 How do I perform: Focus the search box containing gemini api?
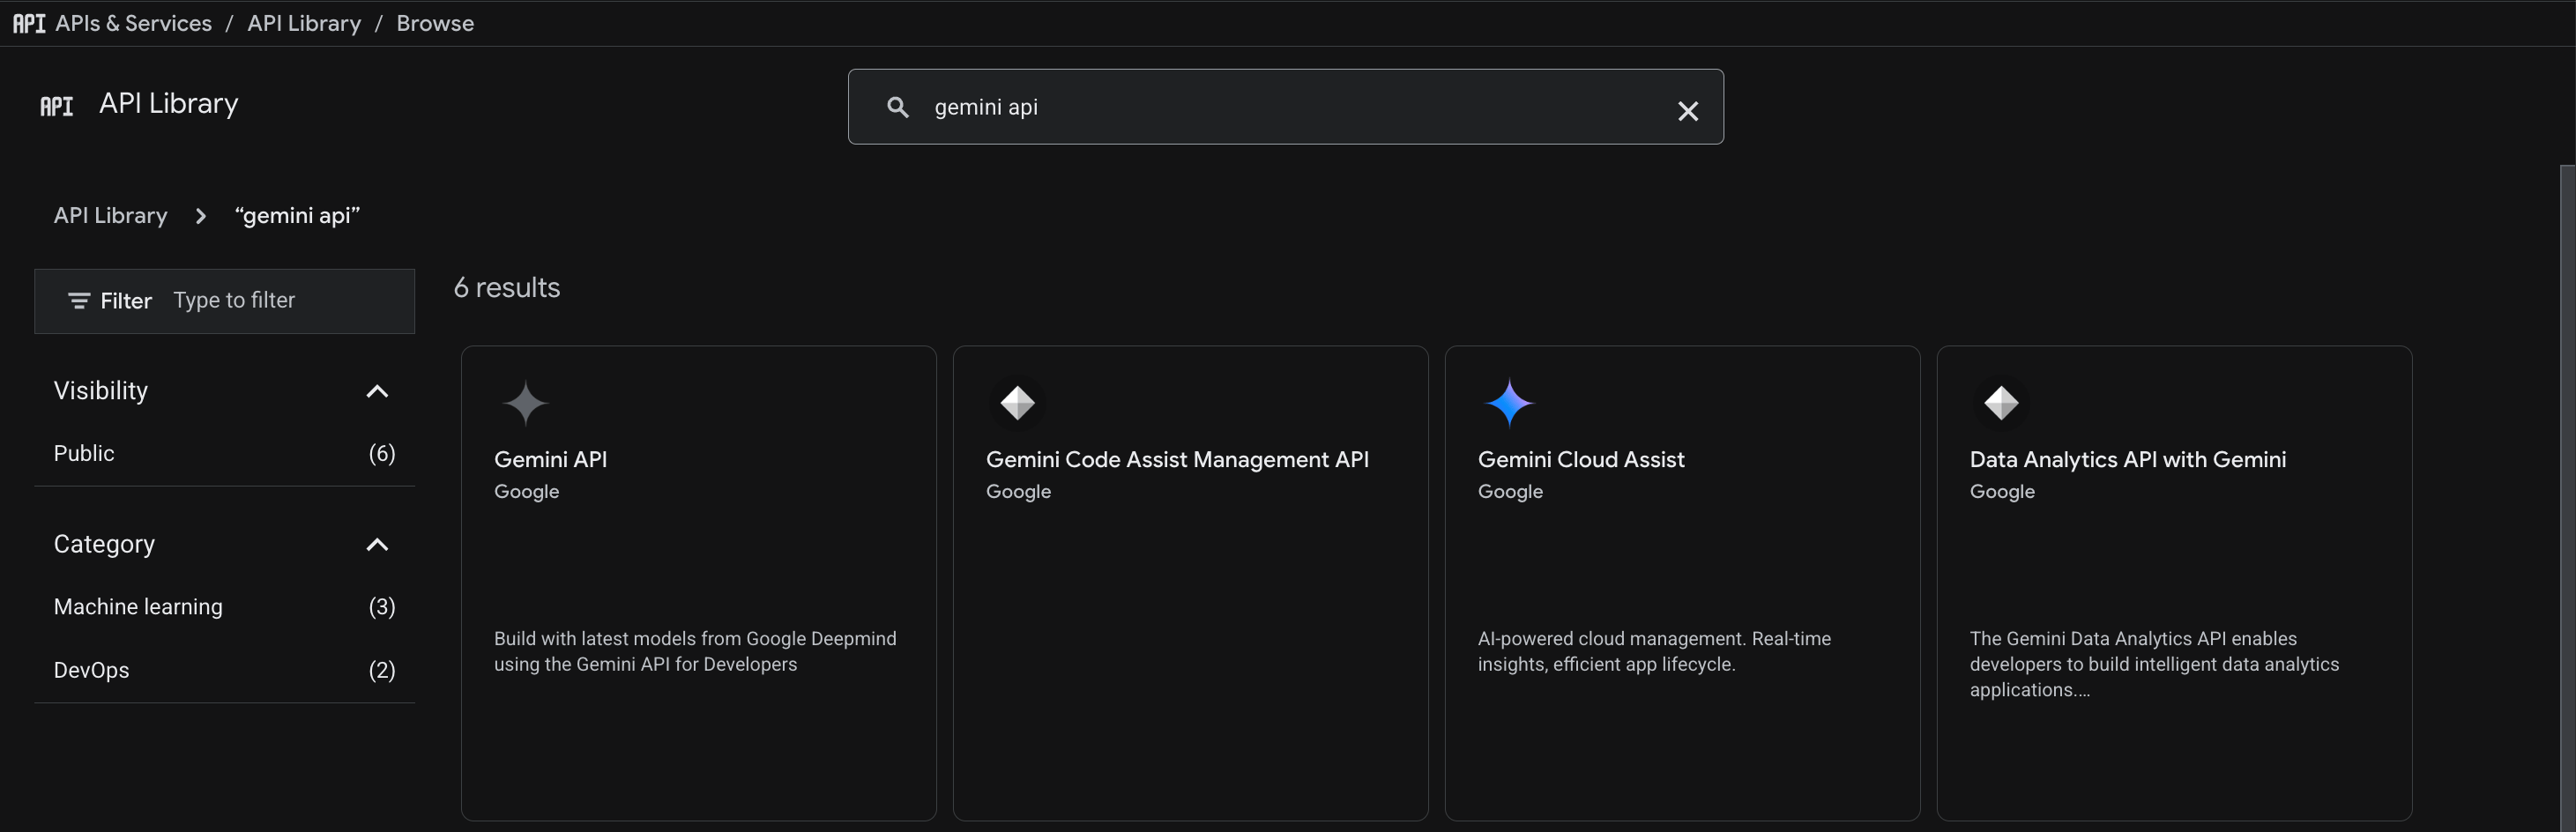pyautogui.click(x=1285, y=107)
